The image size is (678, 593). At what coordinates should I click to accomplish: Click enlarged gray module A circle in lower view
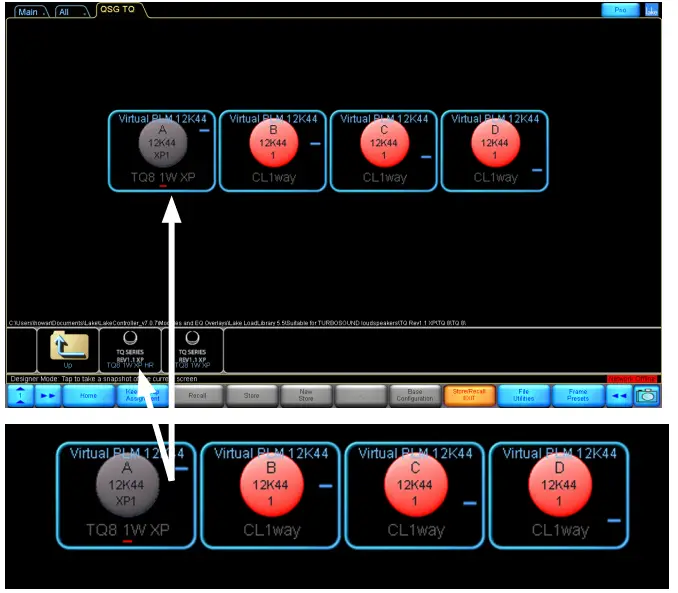click(x=128, y=486)
